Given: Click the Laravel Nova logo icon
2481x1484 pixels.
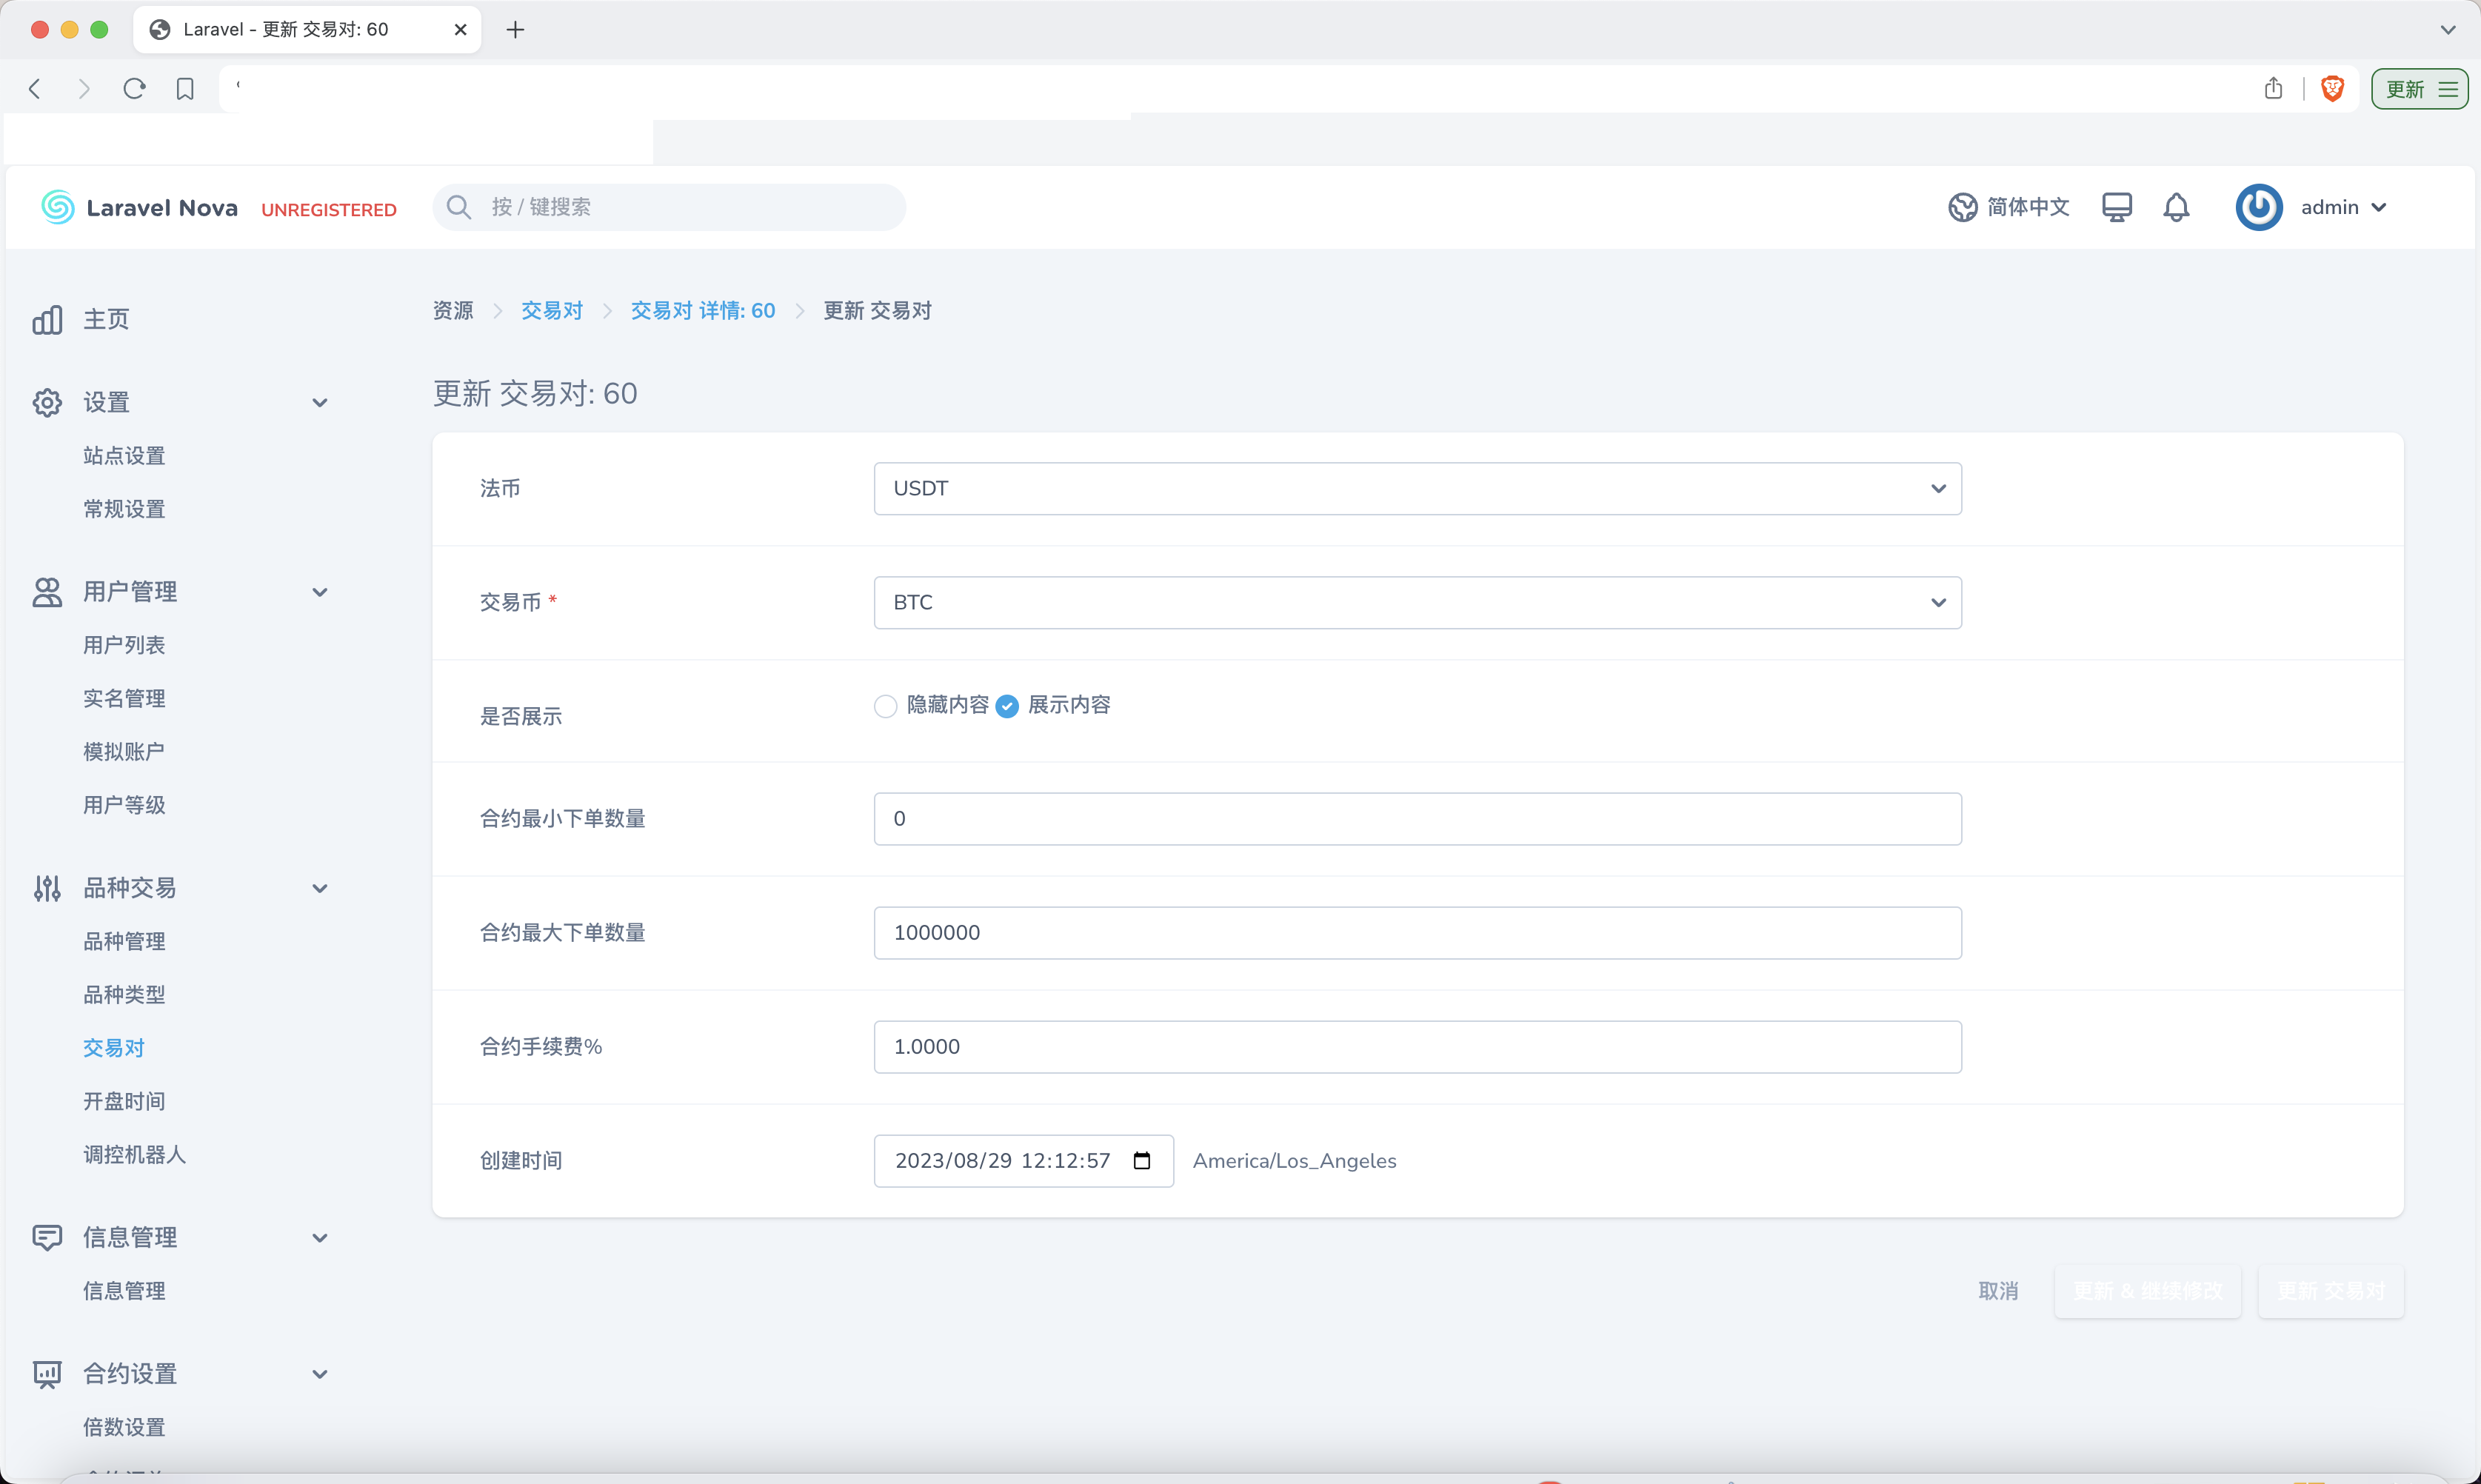Looking at the screenshot, I should tap(58, 207).
